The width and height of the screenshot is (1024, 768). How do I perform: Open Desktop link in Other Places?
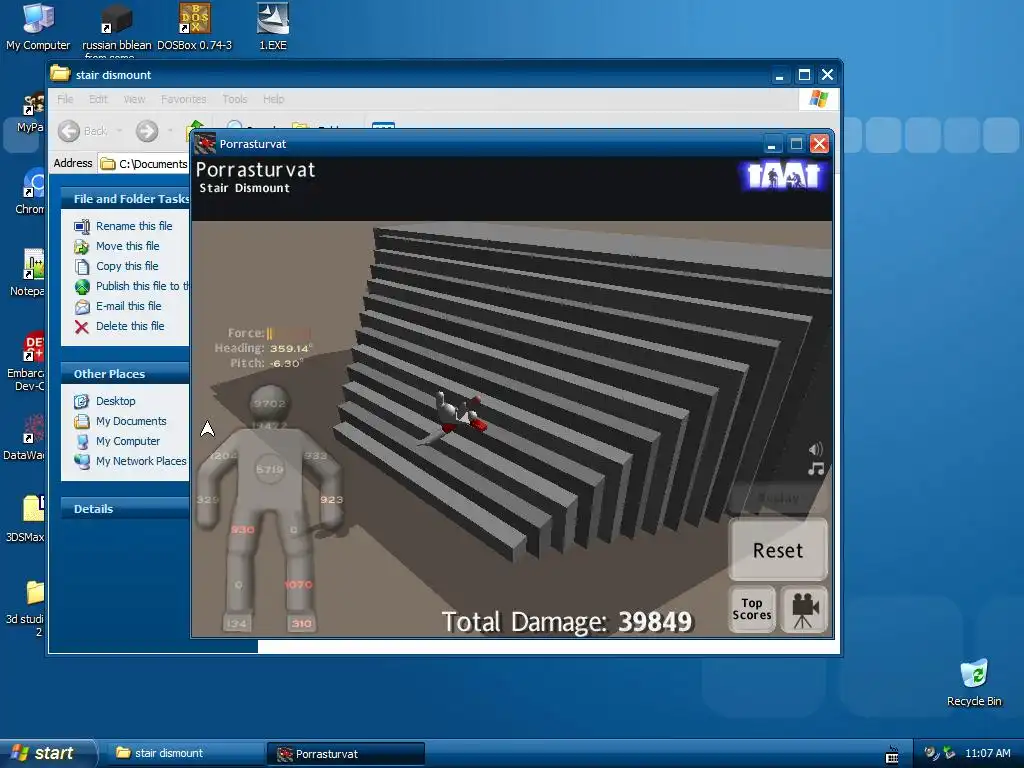pos(116,401)
